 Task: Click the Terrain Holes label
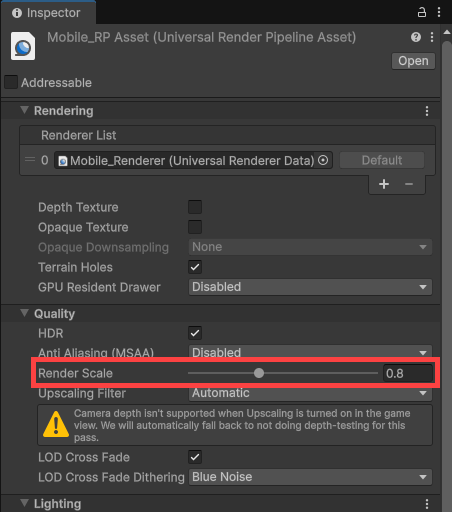pos(75,267)
